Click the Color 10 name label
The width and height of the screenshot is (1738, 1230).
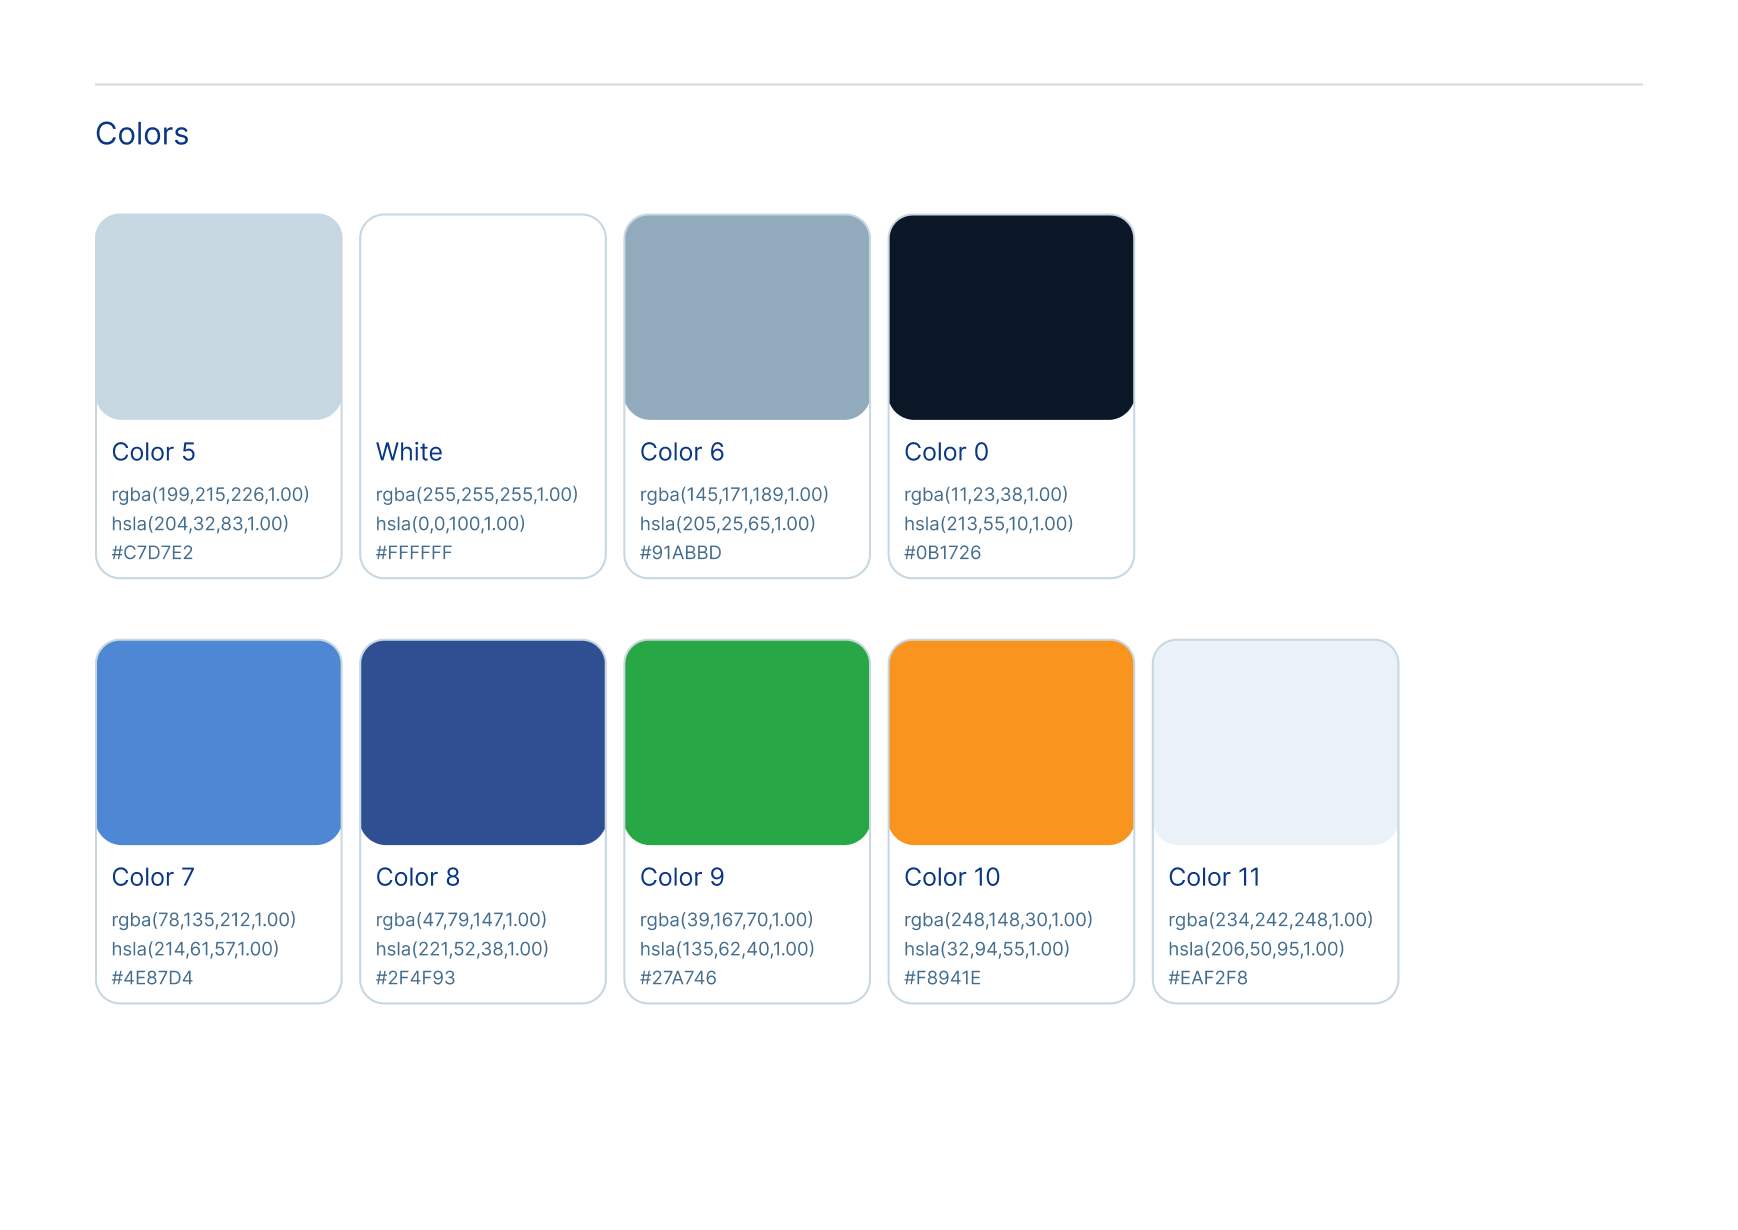[951, 877]
